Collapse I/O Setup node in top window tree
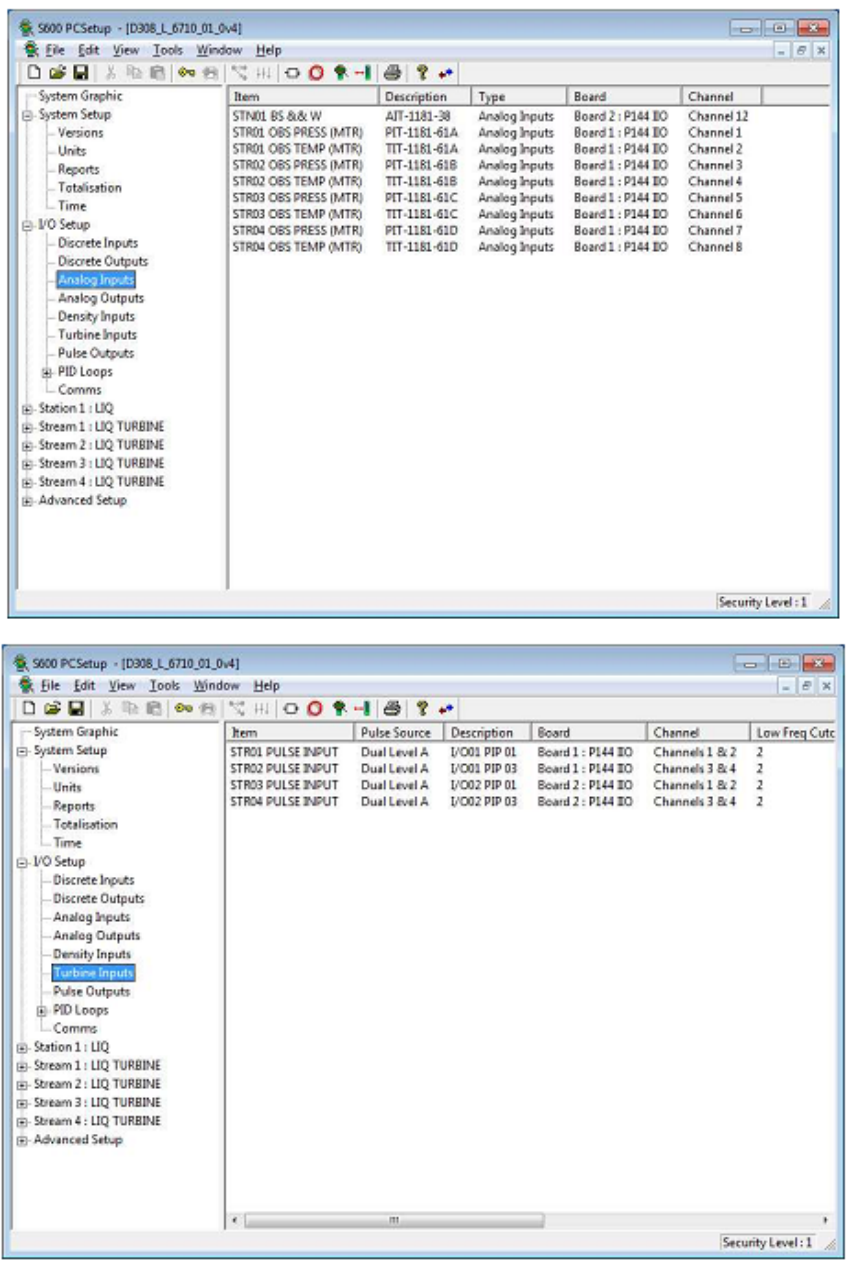Screen dimensions: 854x1261 pos(27,225)
